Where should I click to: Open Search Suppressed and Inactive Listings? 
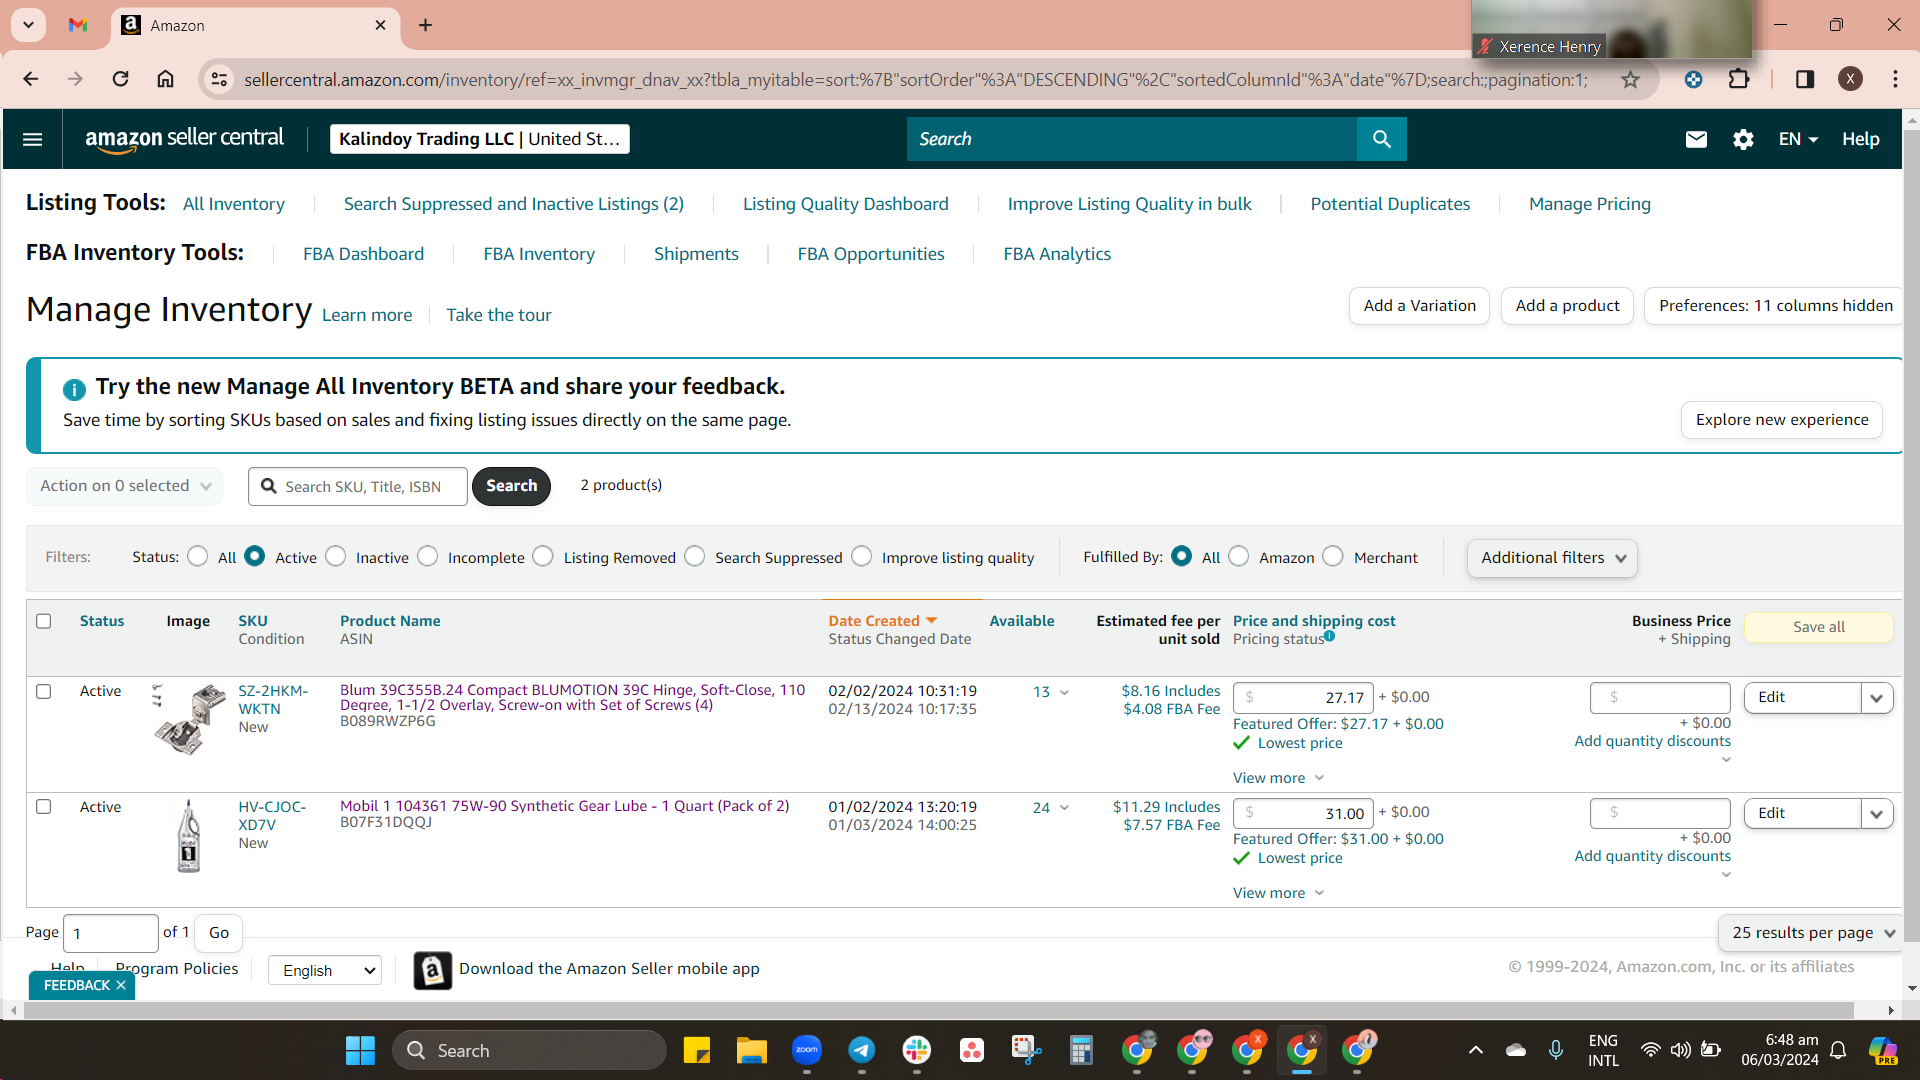514,204
